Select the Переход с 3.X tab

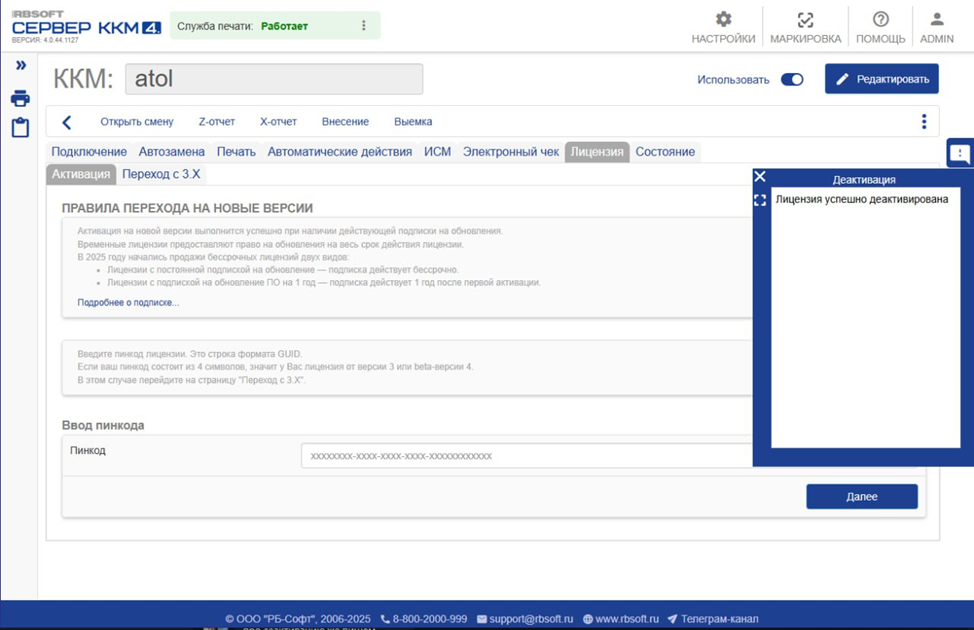(x=161, y=174)
